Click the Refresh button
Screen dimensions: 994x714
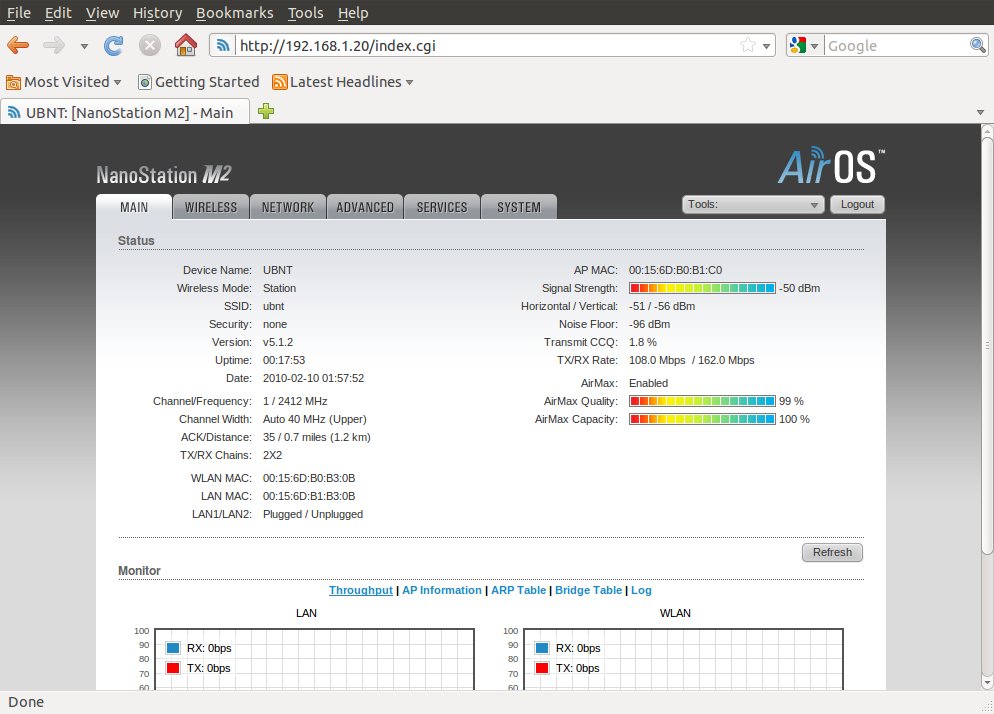pyautogui.click(x=832, y=552)
